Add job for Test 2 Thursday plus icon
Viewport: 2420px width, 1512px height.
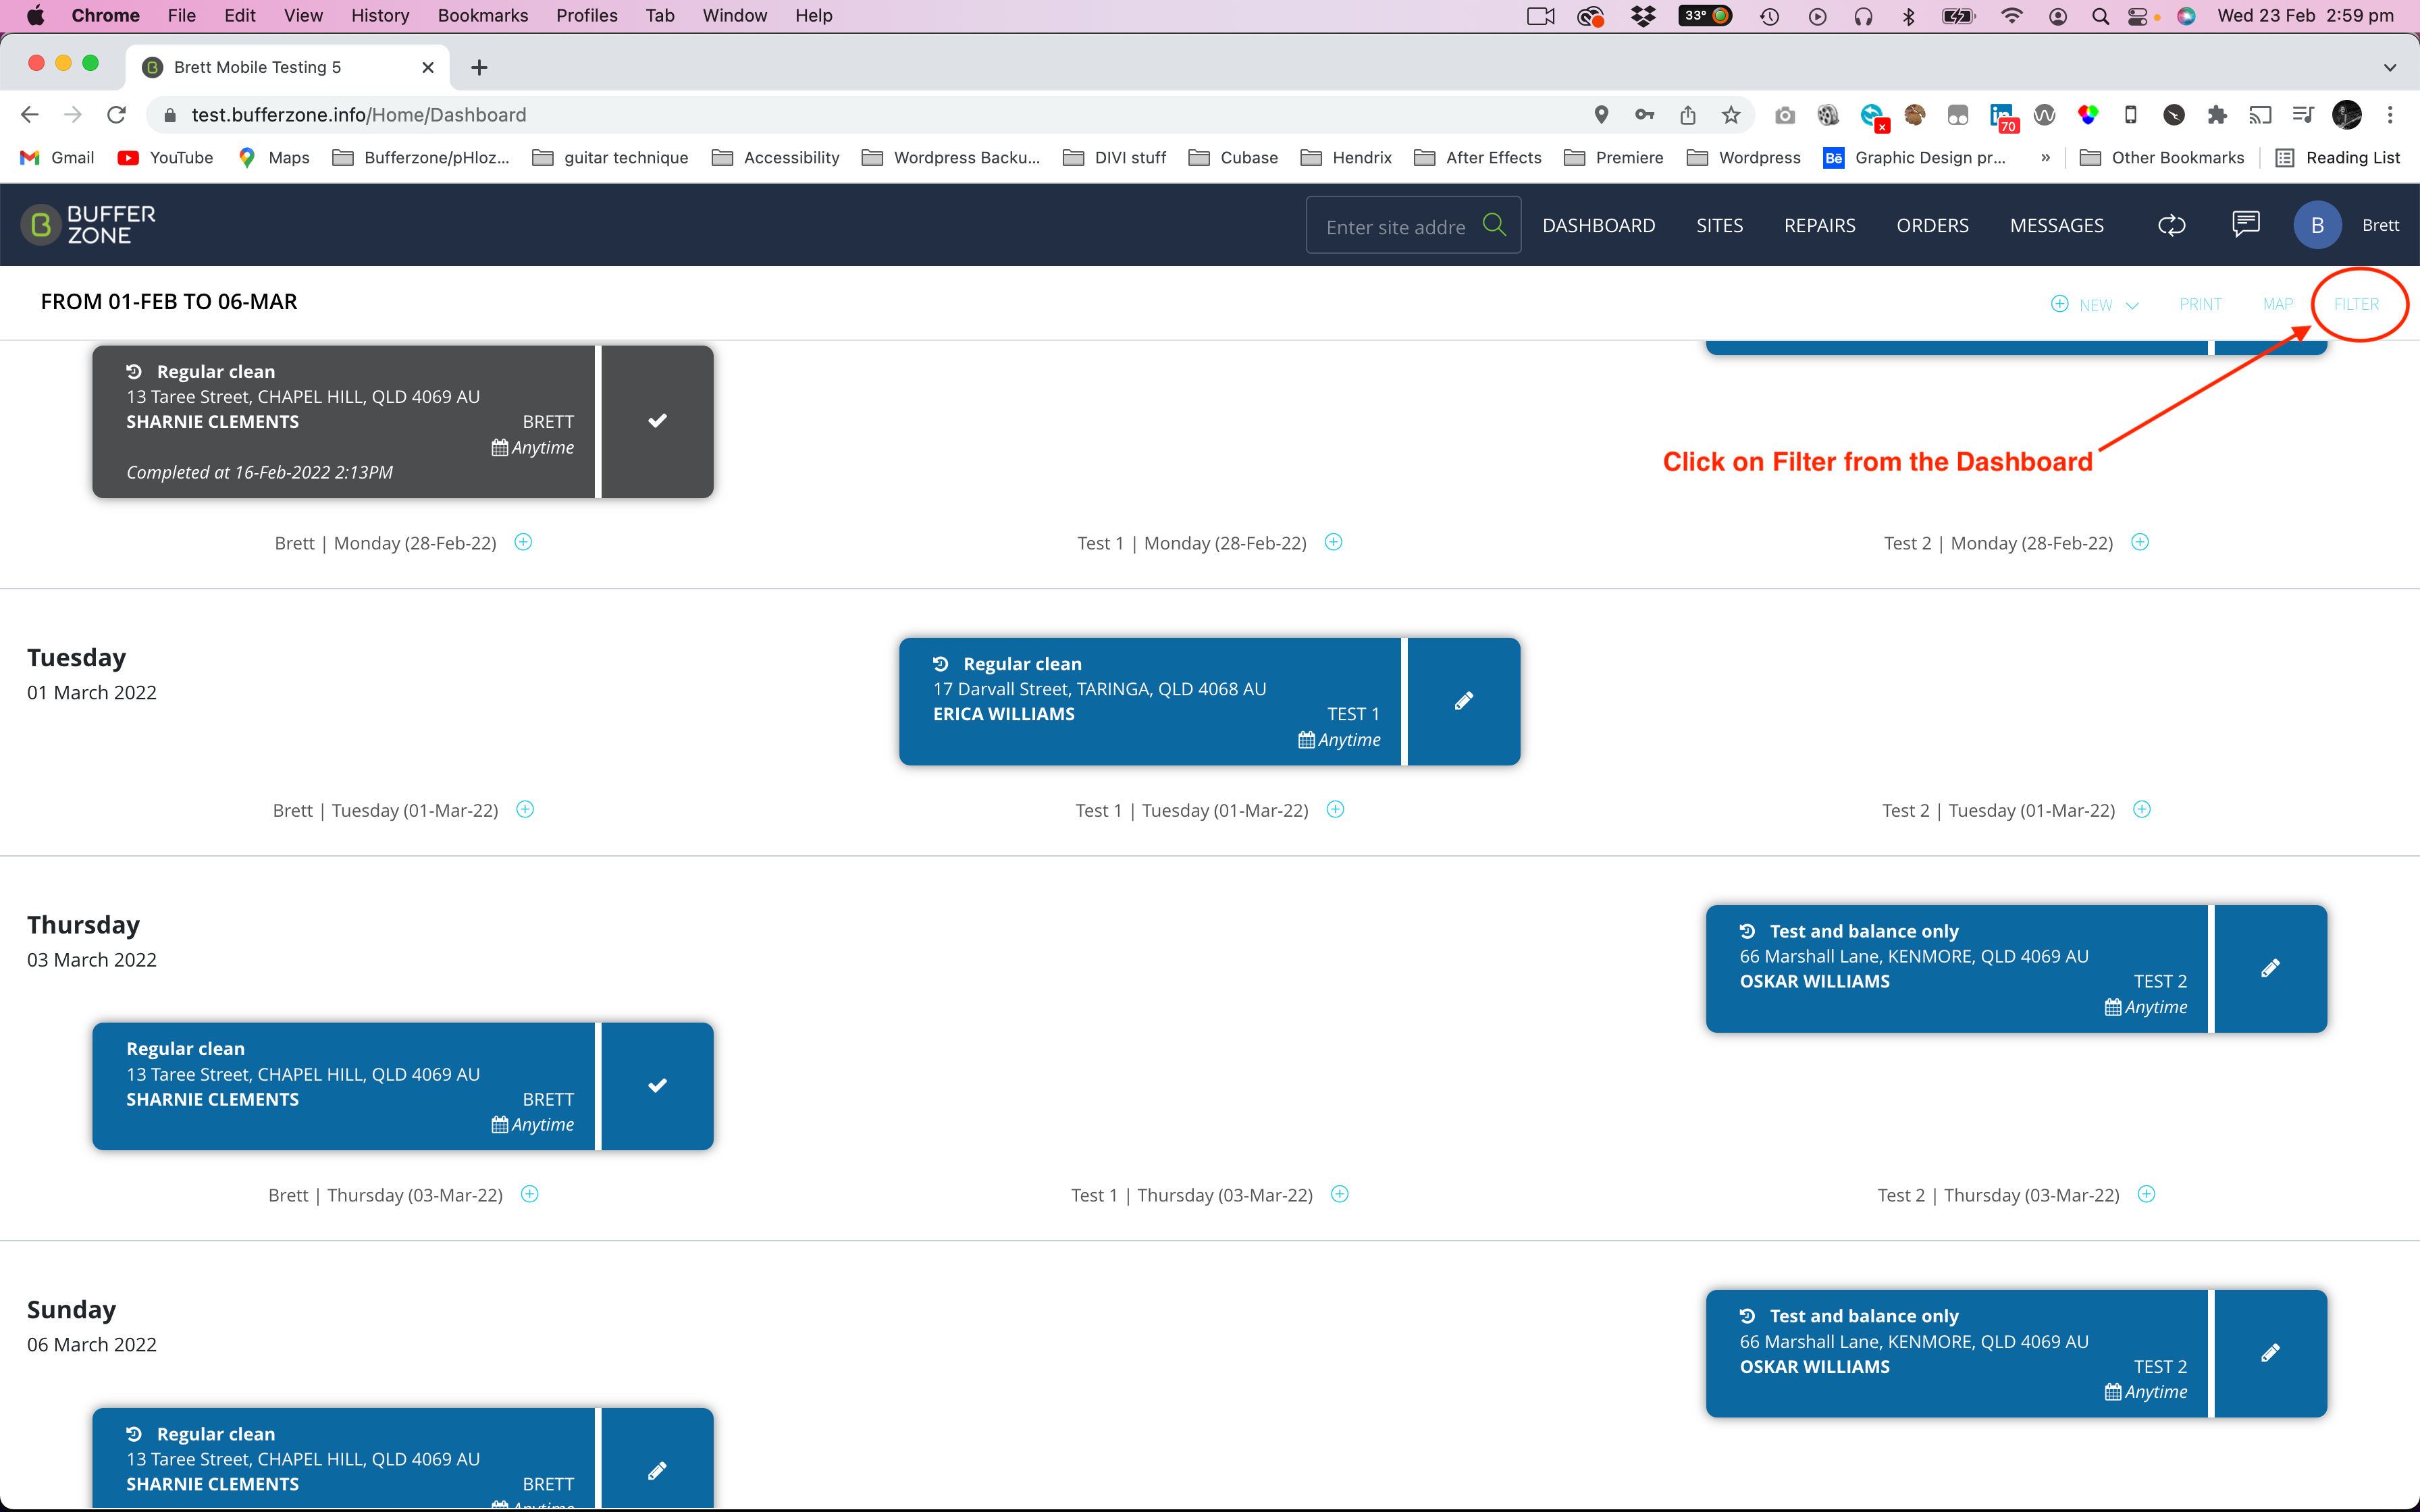pos(2146,1194)
